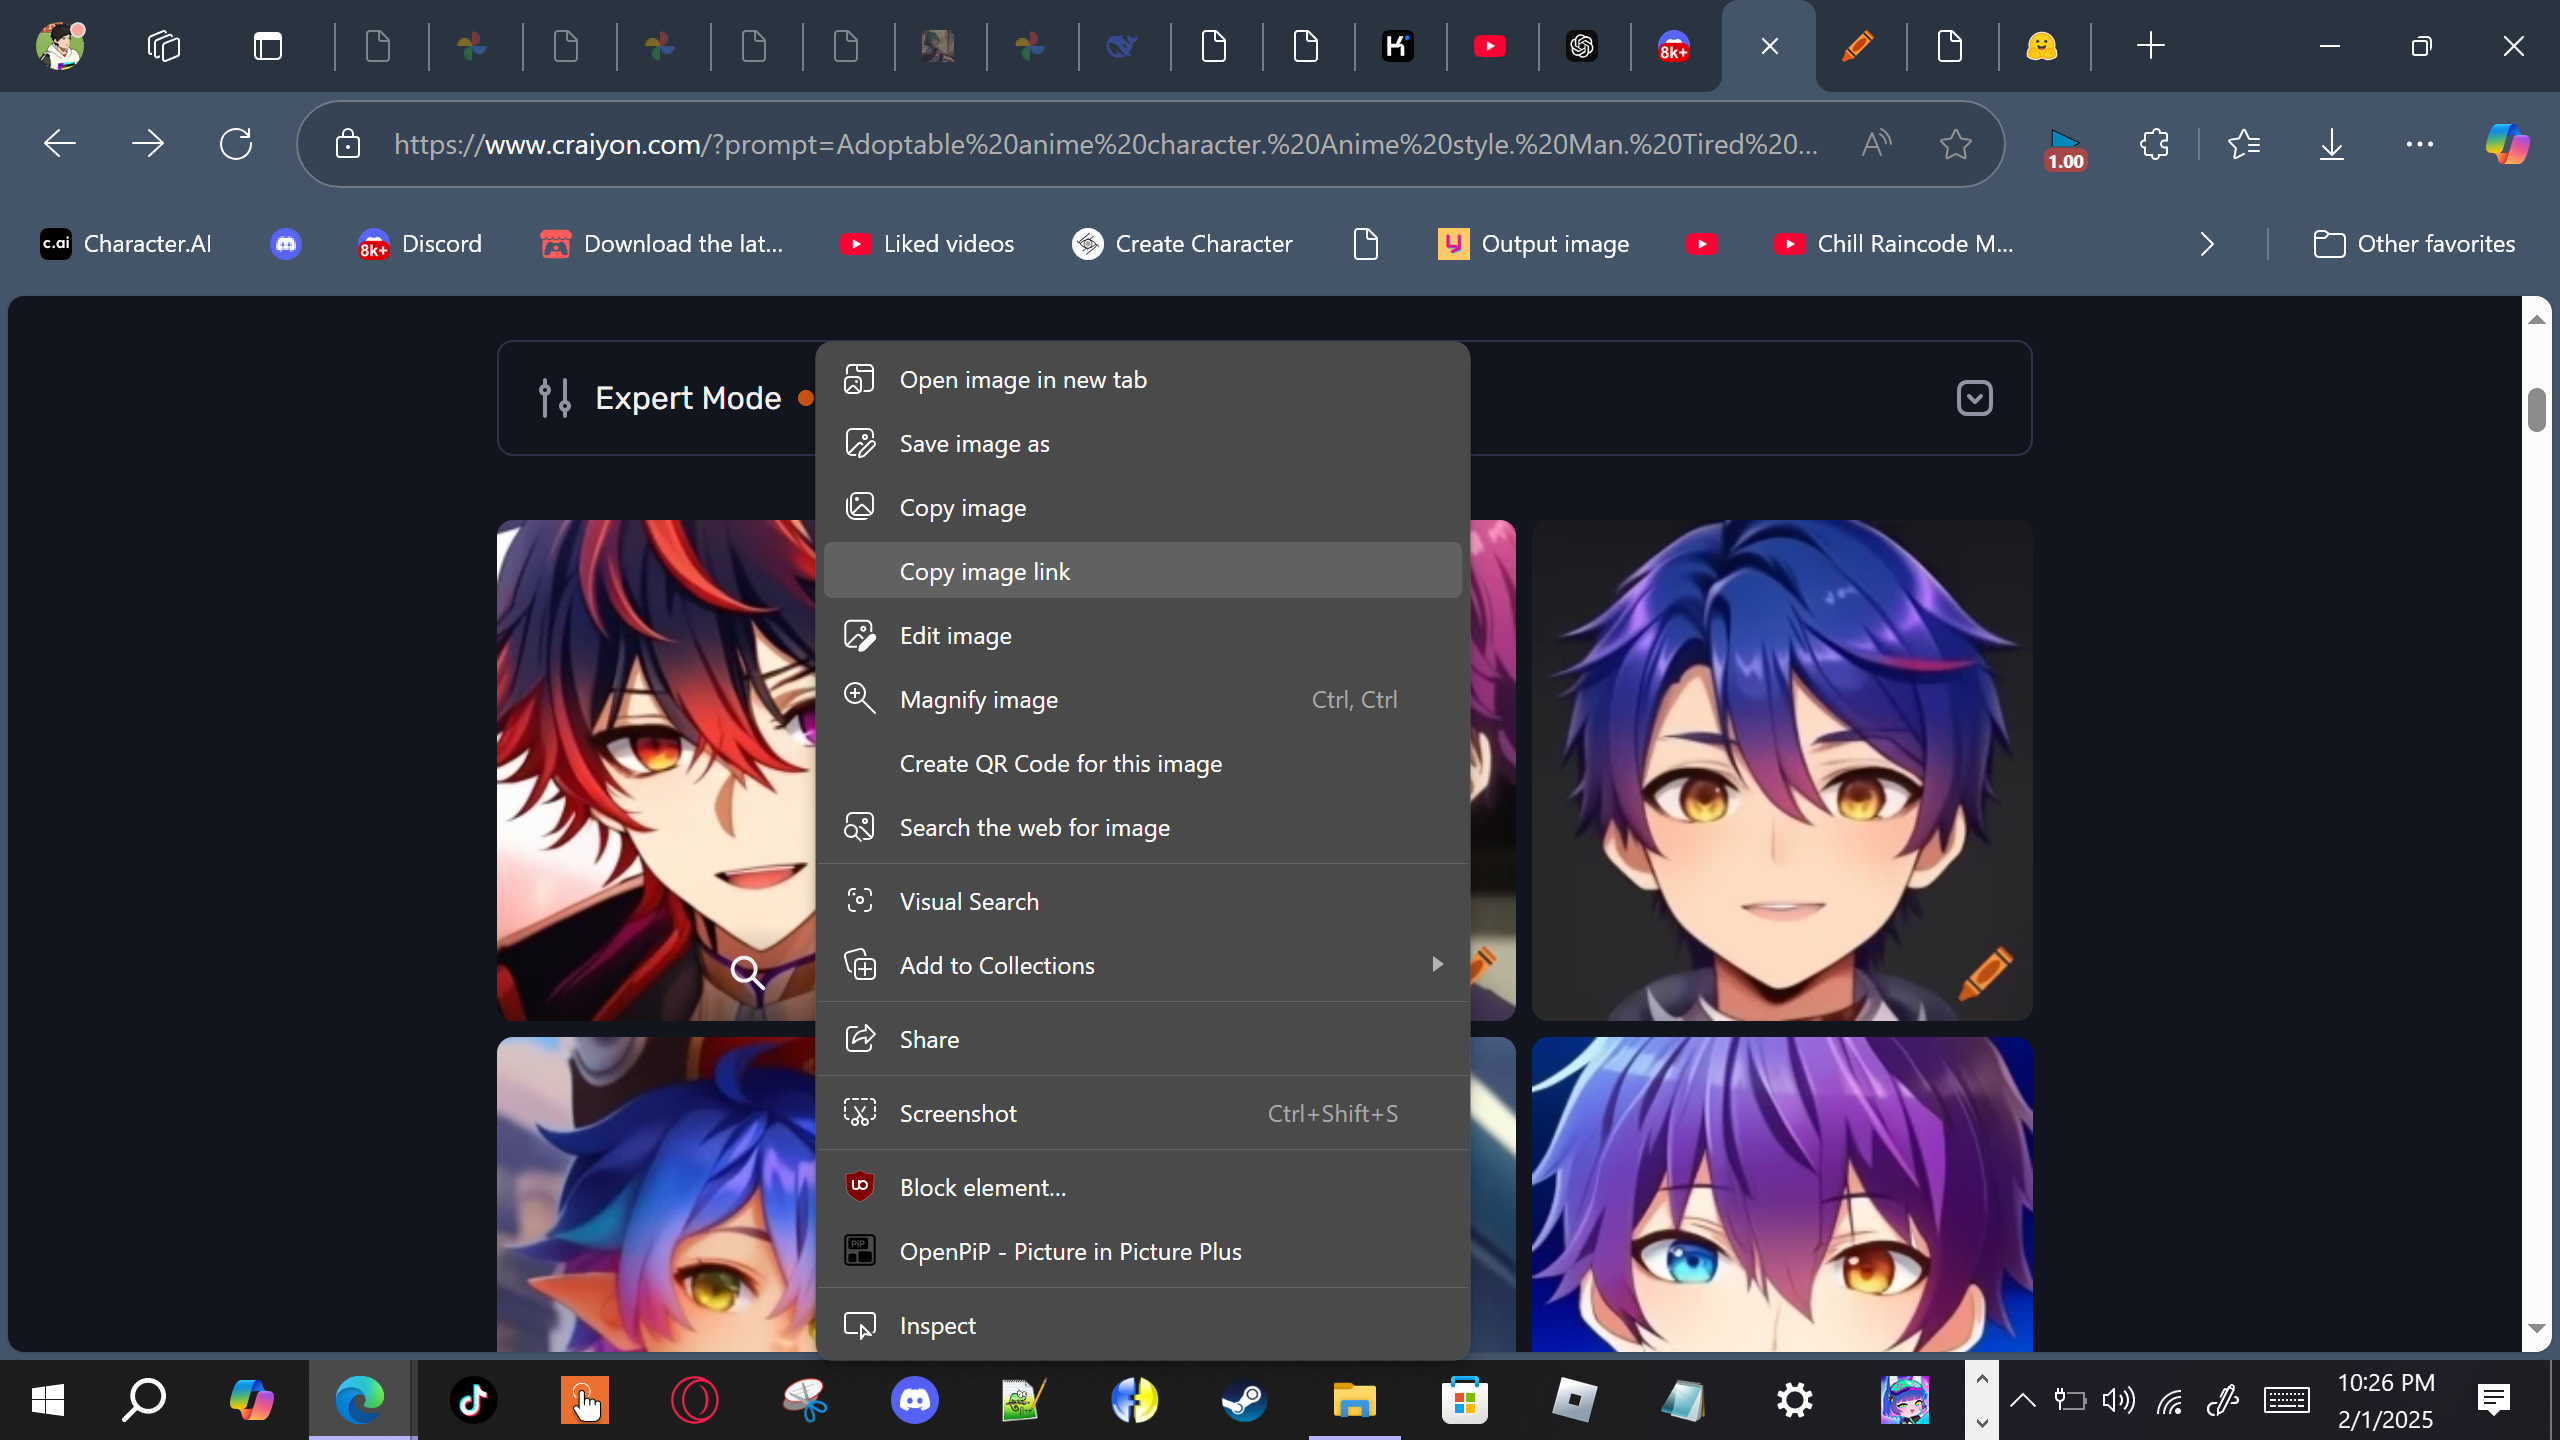2560x1440 pixels.
Task: Click the browser refresh icon
Action: 236,144
